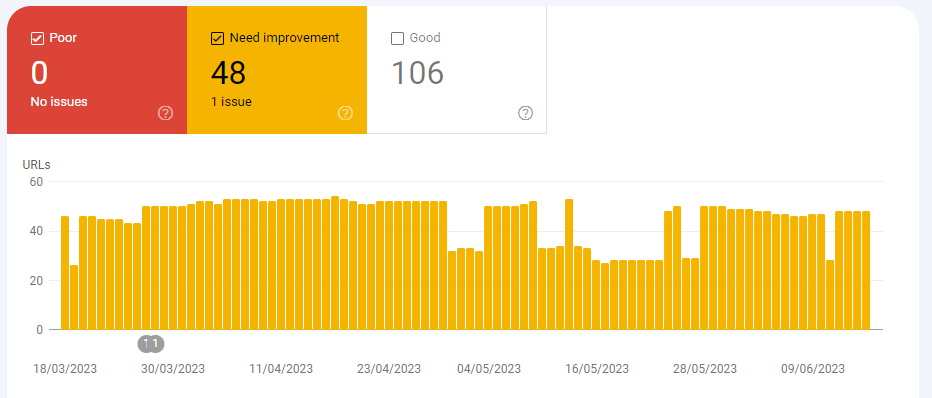The width and height of the screenshot is (932, 398).
Task: Open help icon on Need improvement card
Action: (x=345, y=113)
